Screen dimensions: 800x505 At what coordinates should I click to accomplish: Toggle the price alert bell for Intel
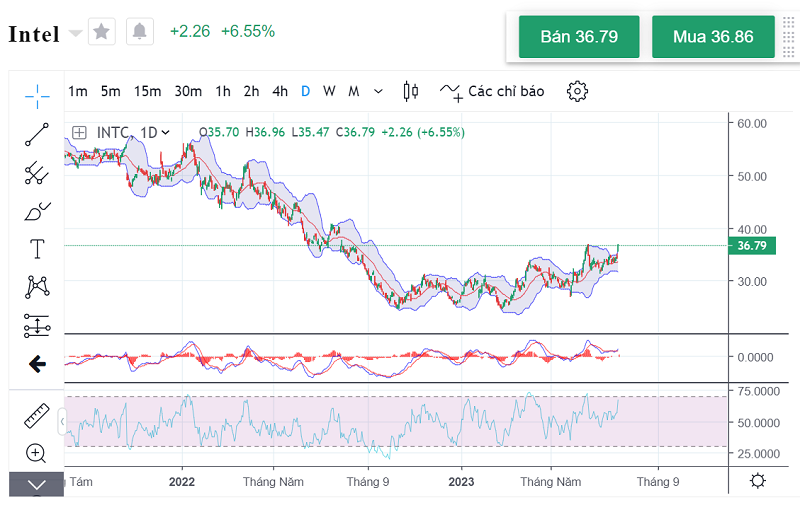[x=139, y=32]
